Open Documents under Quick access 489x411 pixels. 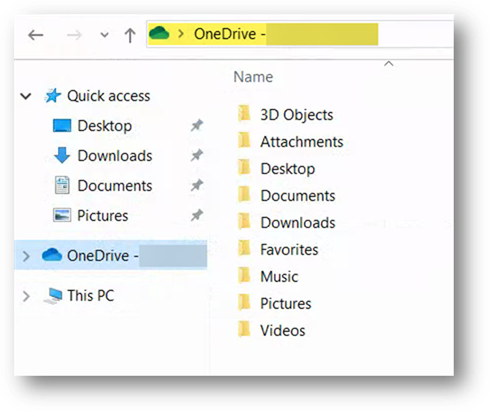pyautogui.click(x=115, y=186)
